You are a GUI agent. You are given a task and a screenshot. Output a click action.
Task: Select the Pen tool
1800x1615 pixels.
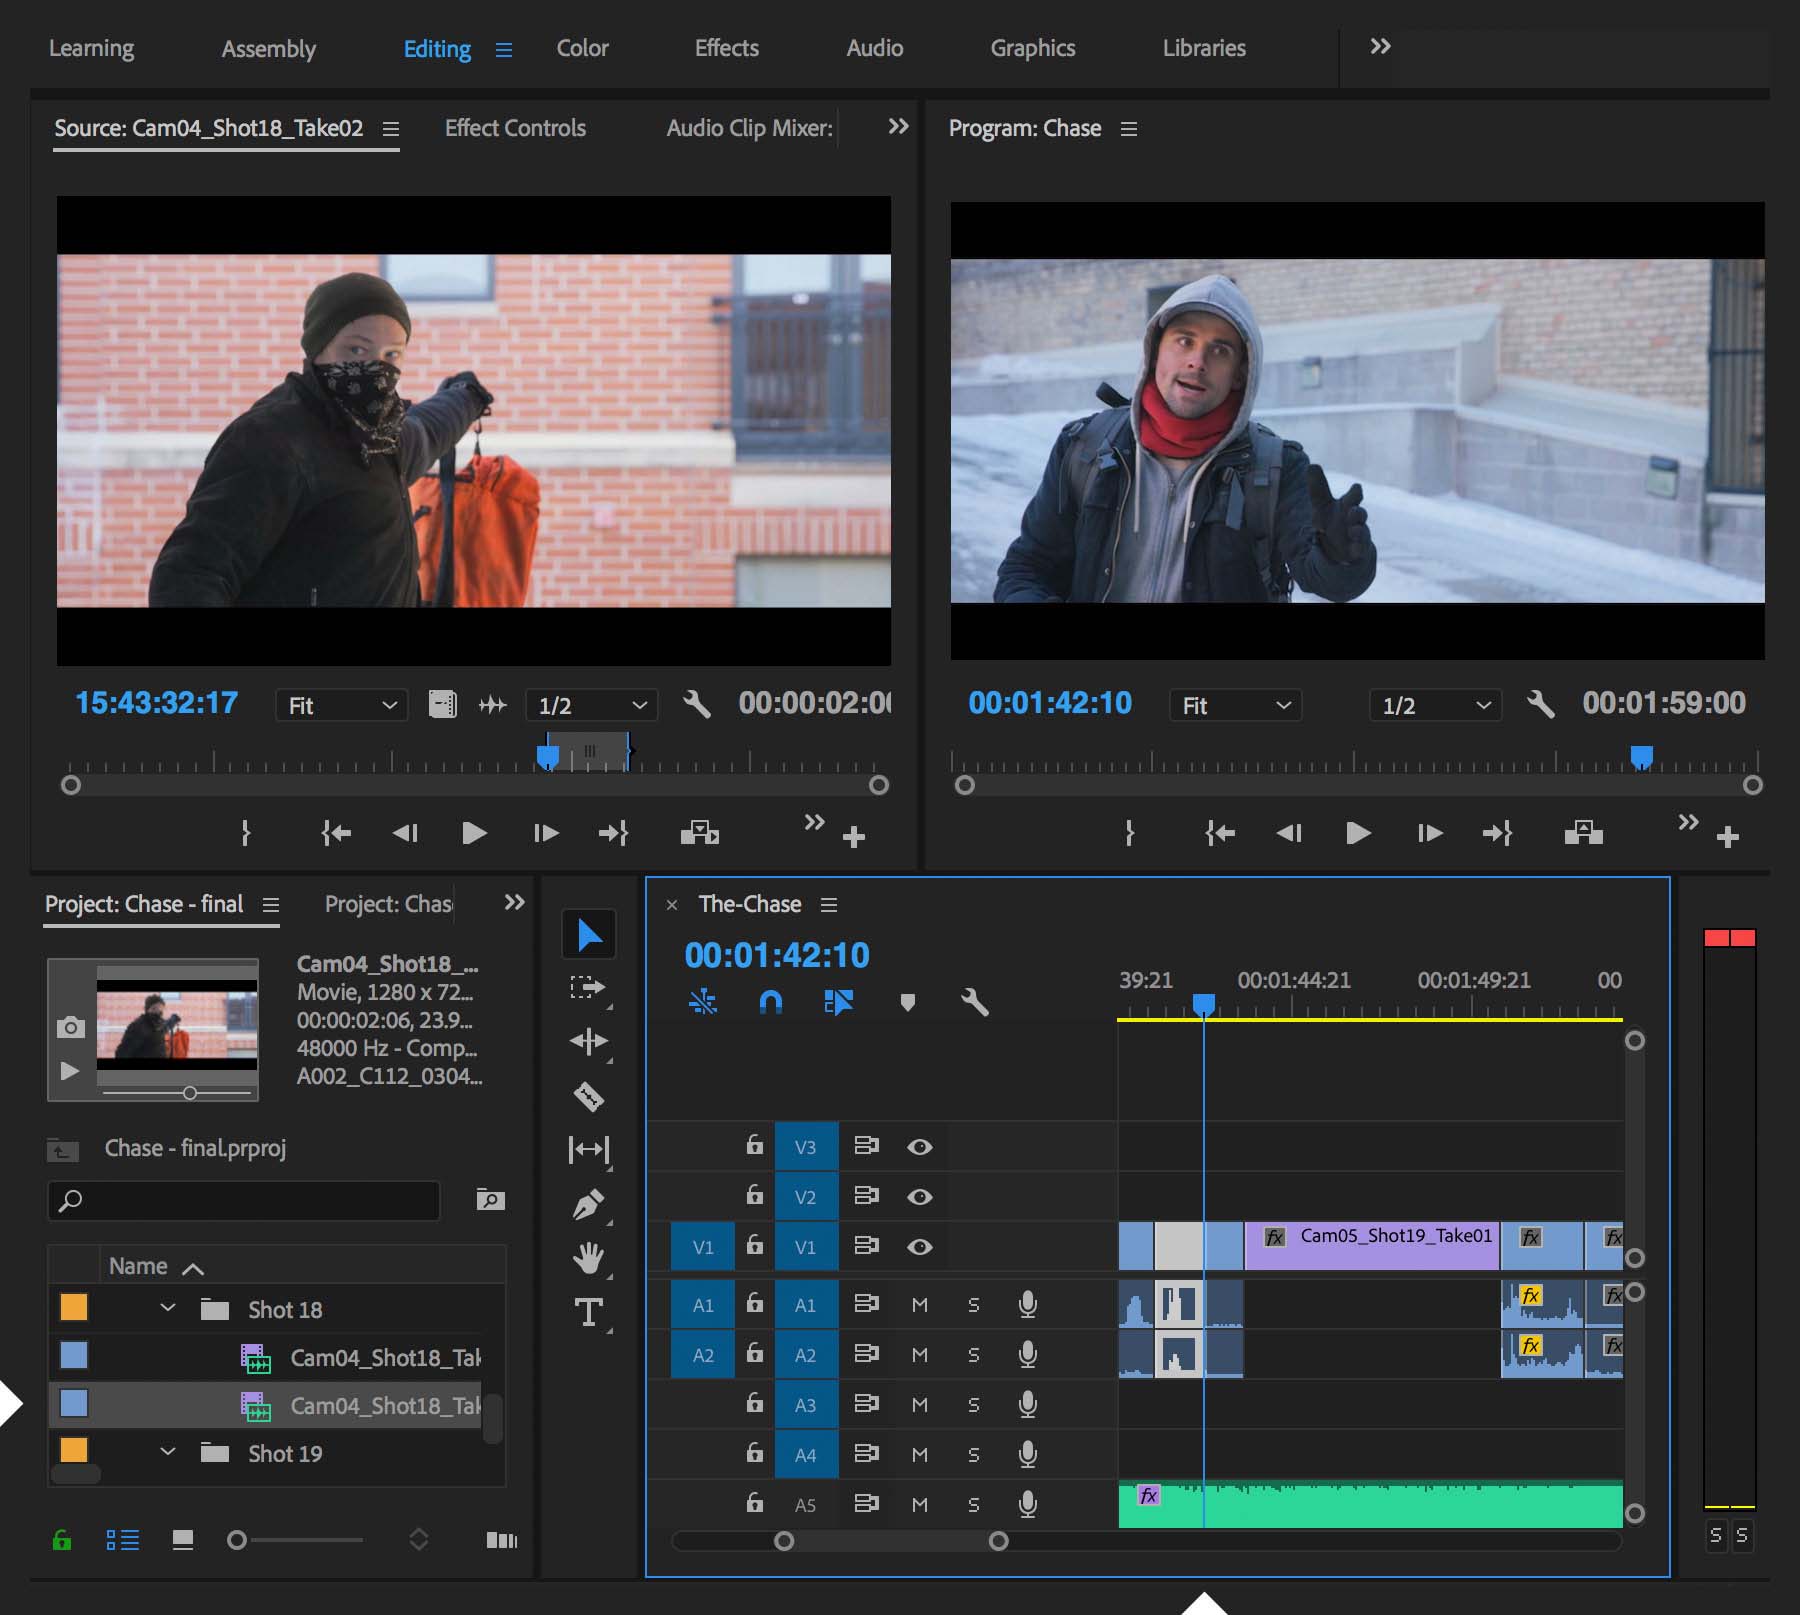(589, 1204)
